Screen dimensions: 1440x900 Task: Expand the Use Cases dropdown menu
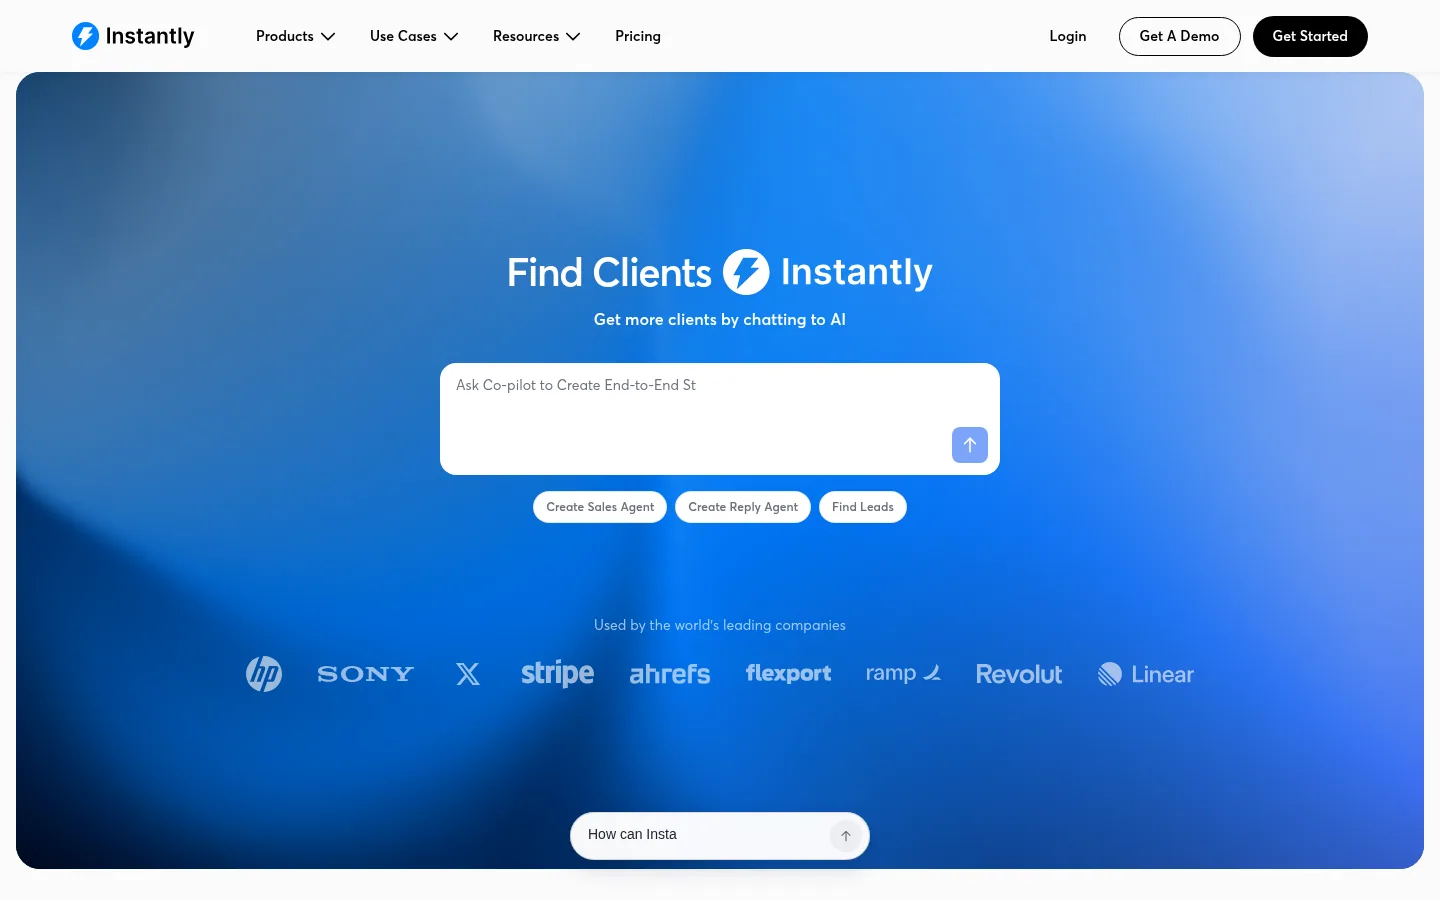[x=414, y=36]
